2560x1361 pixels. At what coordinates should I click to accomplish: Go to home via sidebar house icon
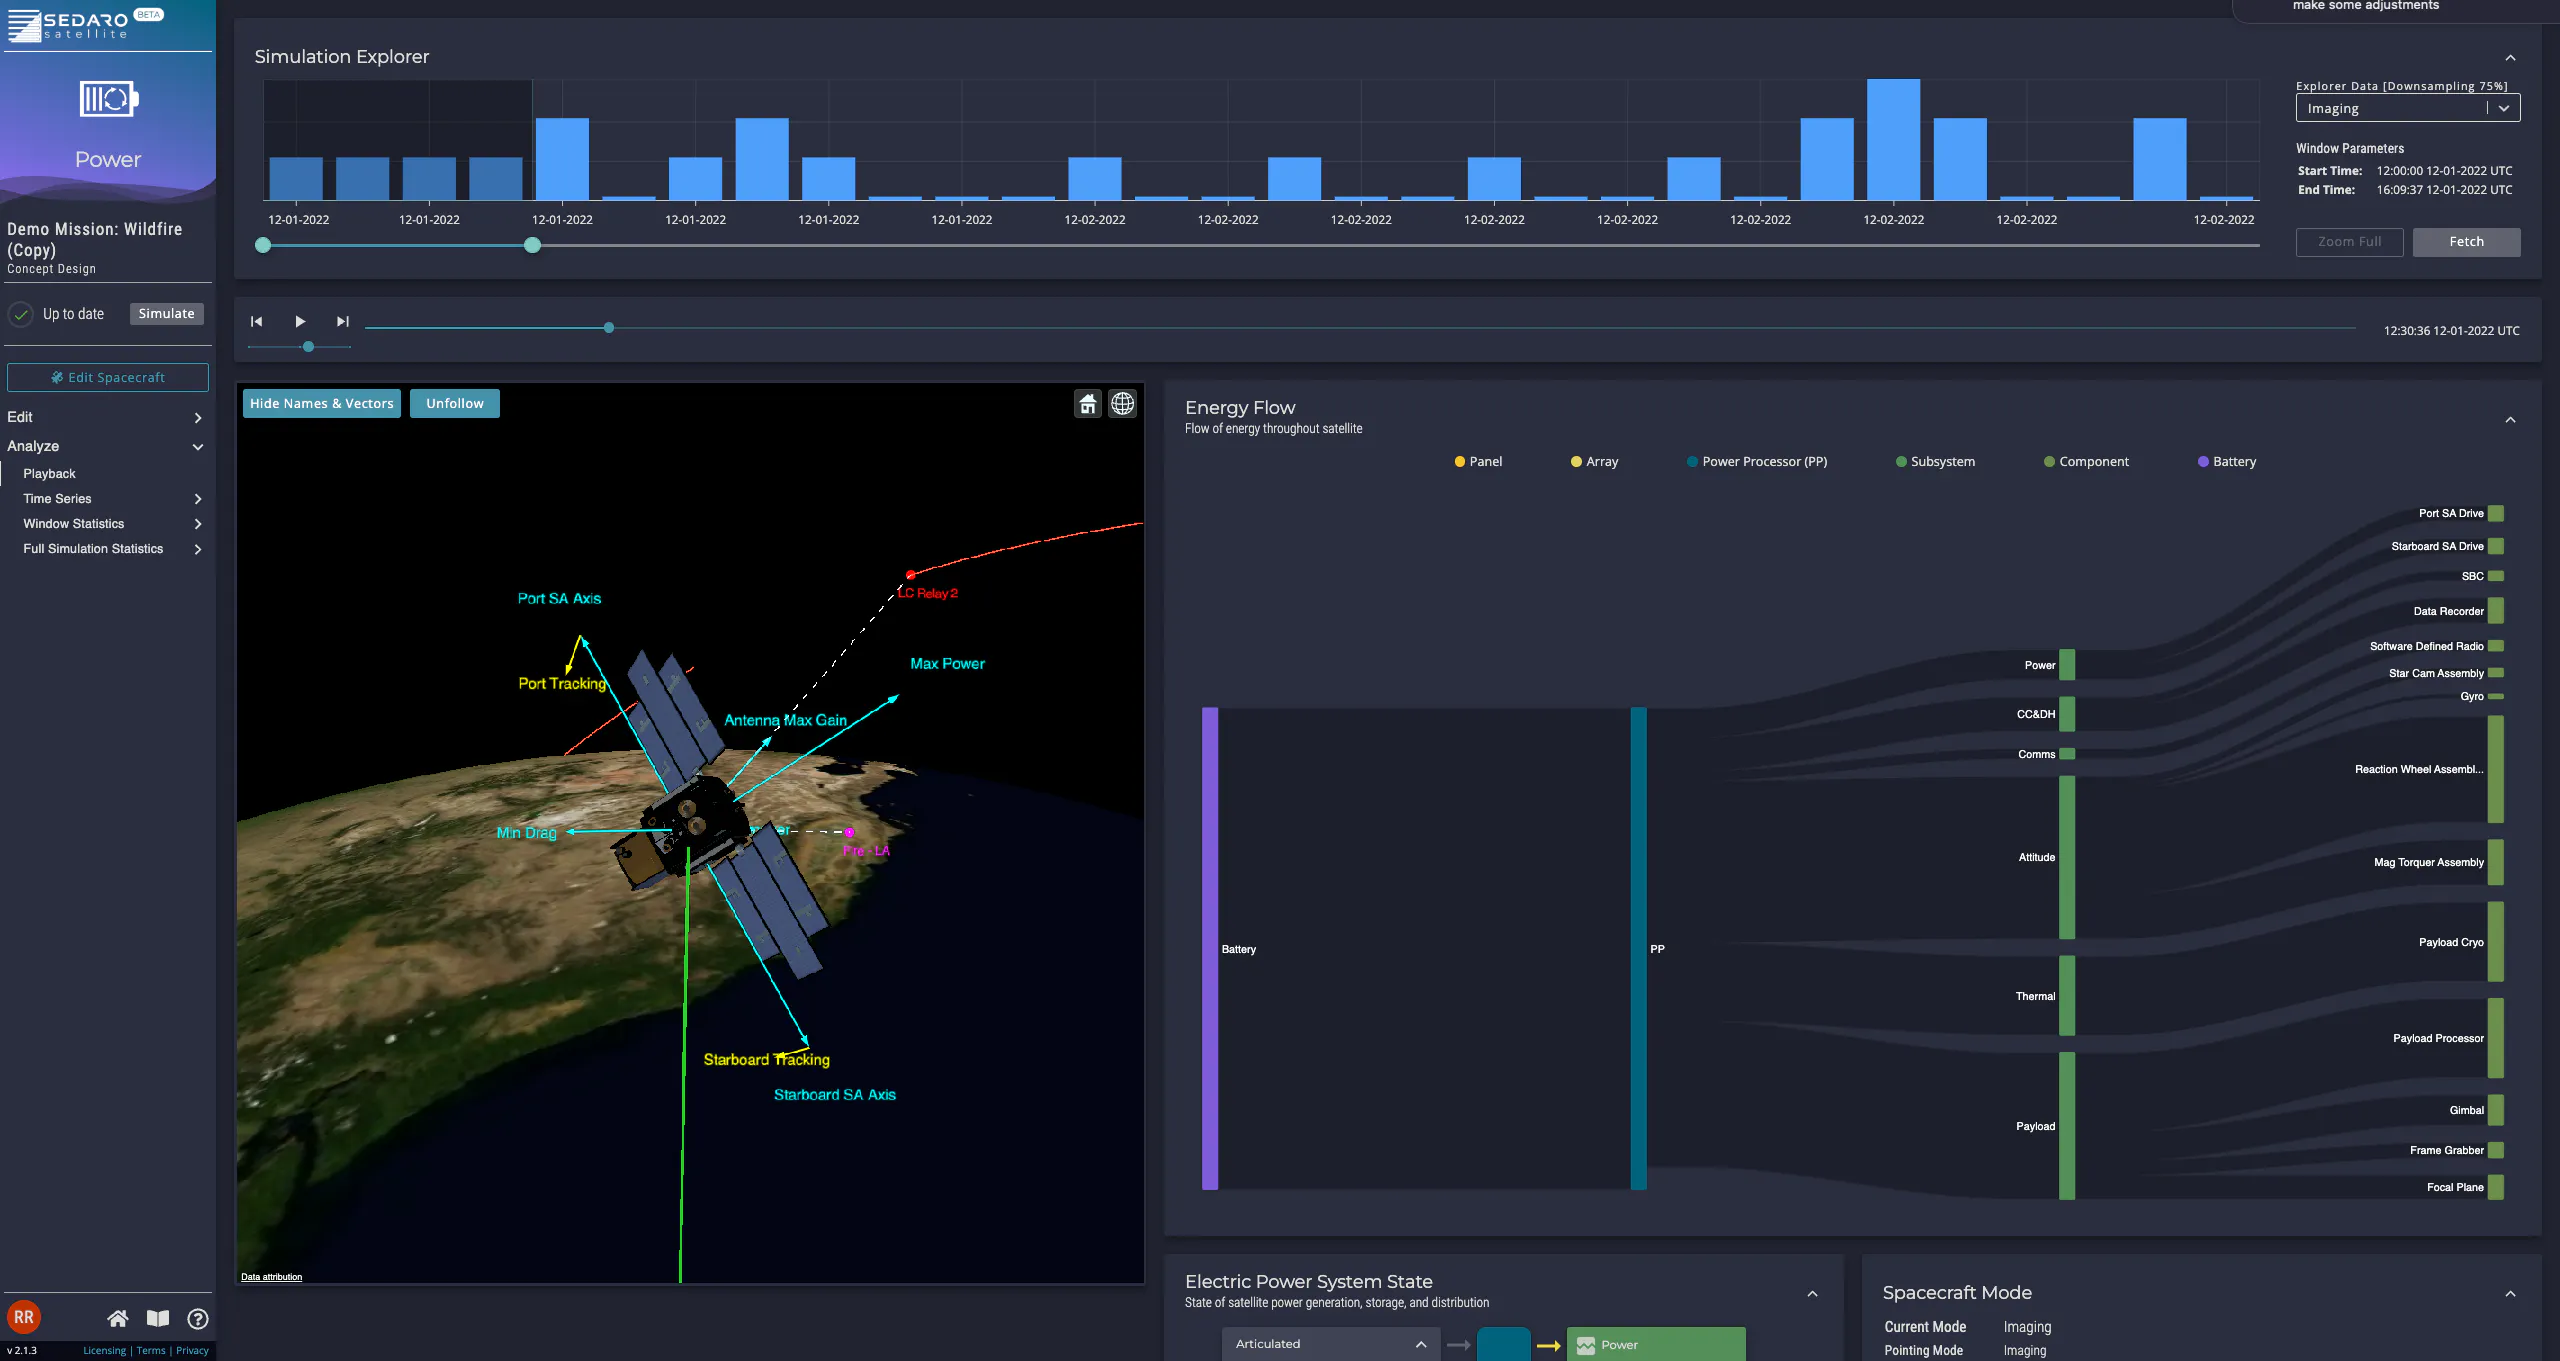tap(118, 1319)
